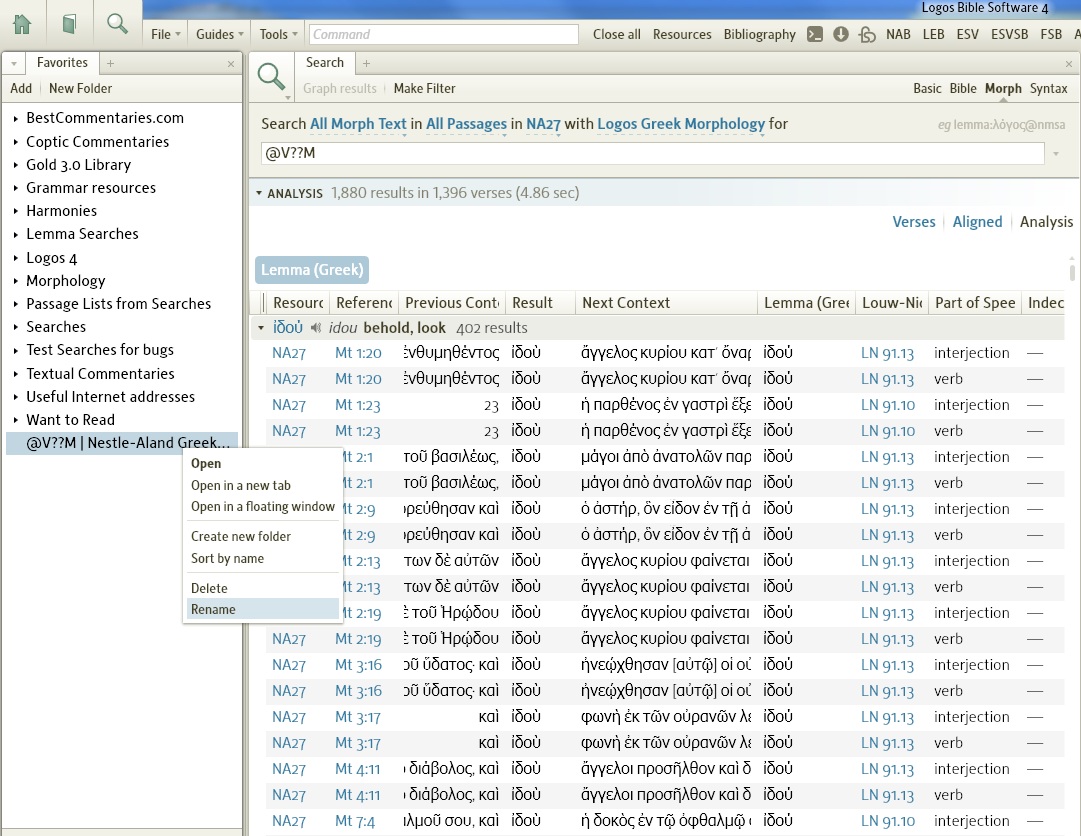Select the Favorites tab
Image resolution: width=1081 pixels, height=836 pixels.
(x=62, y=63)
